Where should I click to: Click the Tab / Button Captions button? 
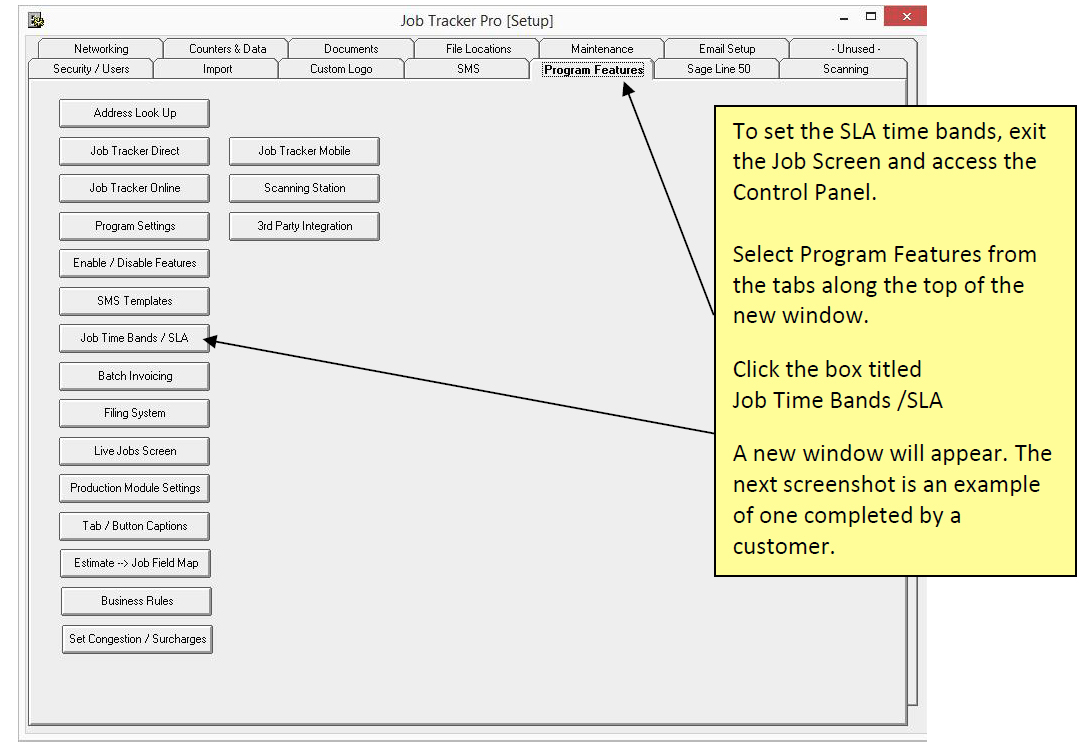(135, 526)
